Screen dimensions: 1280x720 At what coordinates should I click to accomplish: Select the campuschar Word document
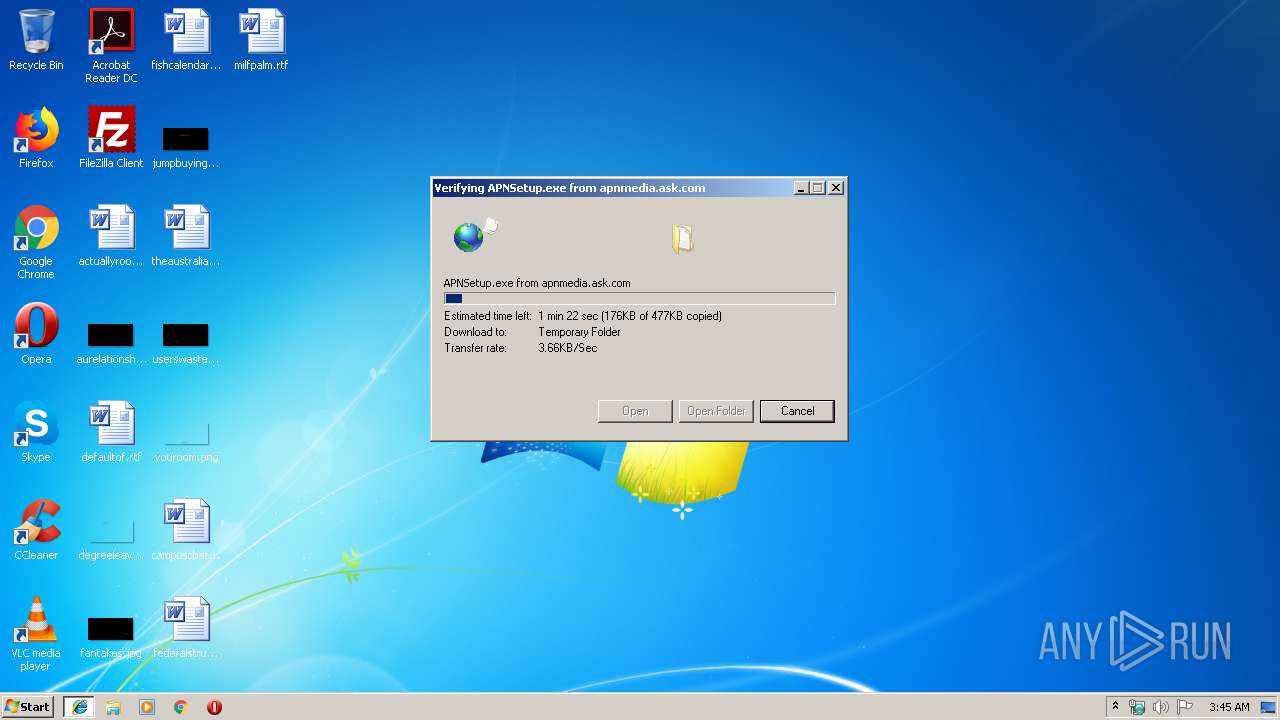pos(186,530)
